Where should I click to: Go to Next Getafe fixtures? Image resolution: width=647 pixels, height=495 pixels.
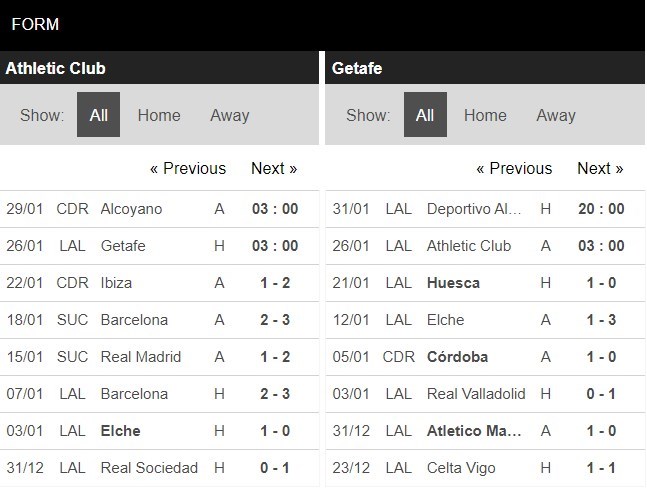(600, 169)
